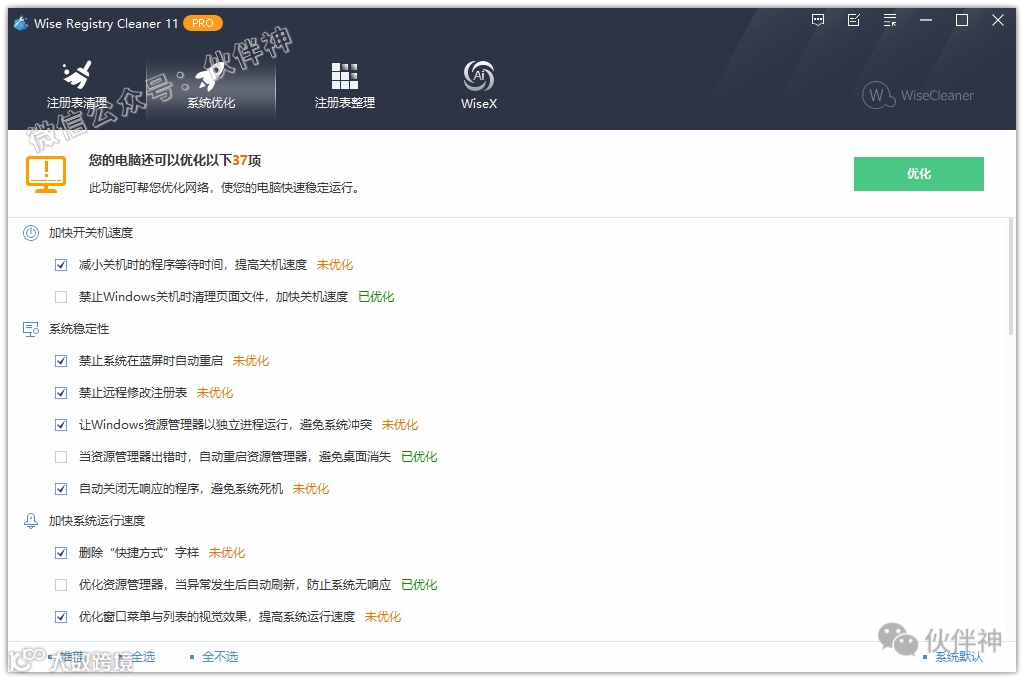Click the rocket icon beside 加快系统运行速度

[31, 521]
